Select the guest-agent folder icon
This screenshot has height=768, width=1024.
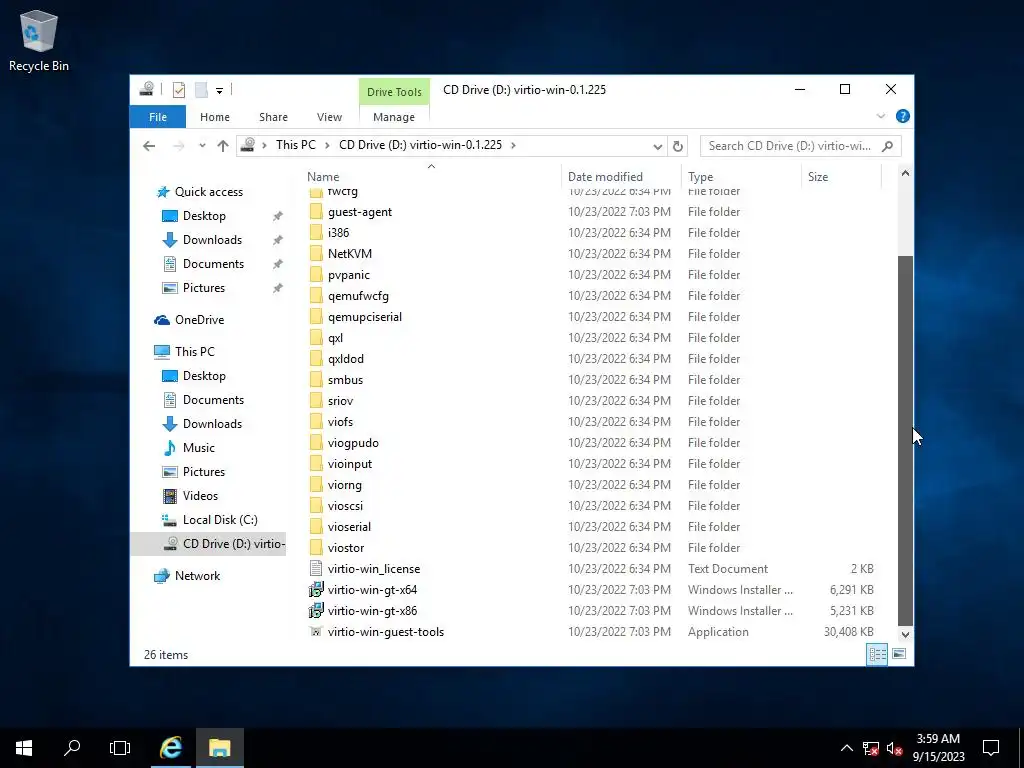[316, 212]
